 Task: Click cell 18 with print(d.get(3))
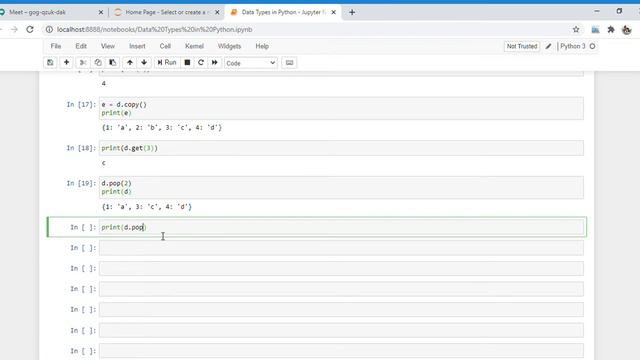pos(341,148)
